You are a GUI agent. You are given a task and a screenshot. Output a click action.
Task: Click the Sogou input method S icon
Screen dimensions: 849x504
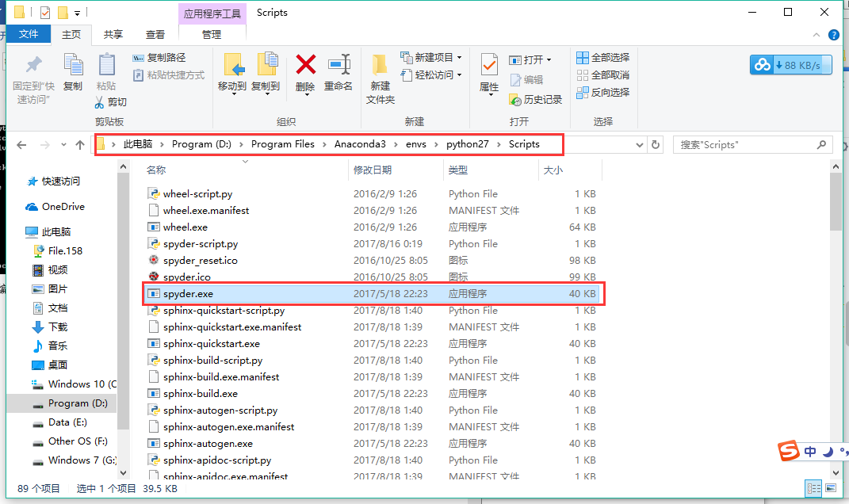[789, 450]
